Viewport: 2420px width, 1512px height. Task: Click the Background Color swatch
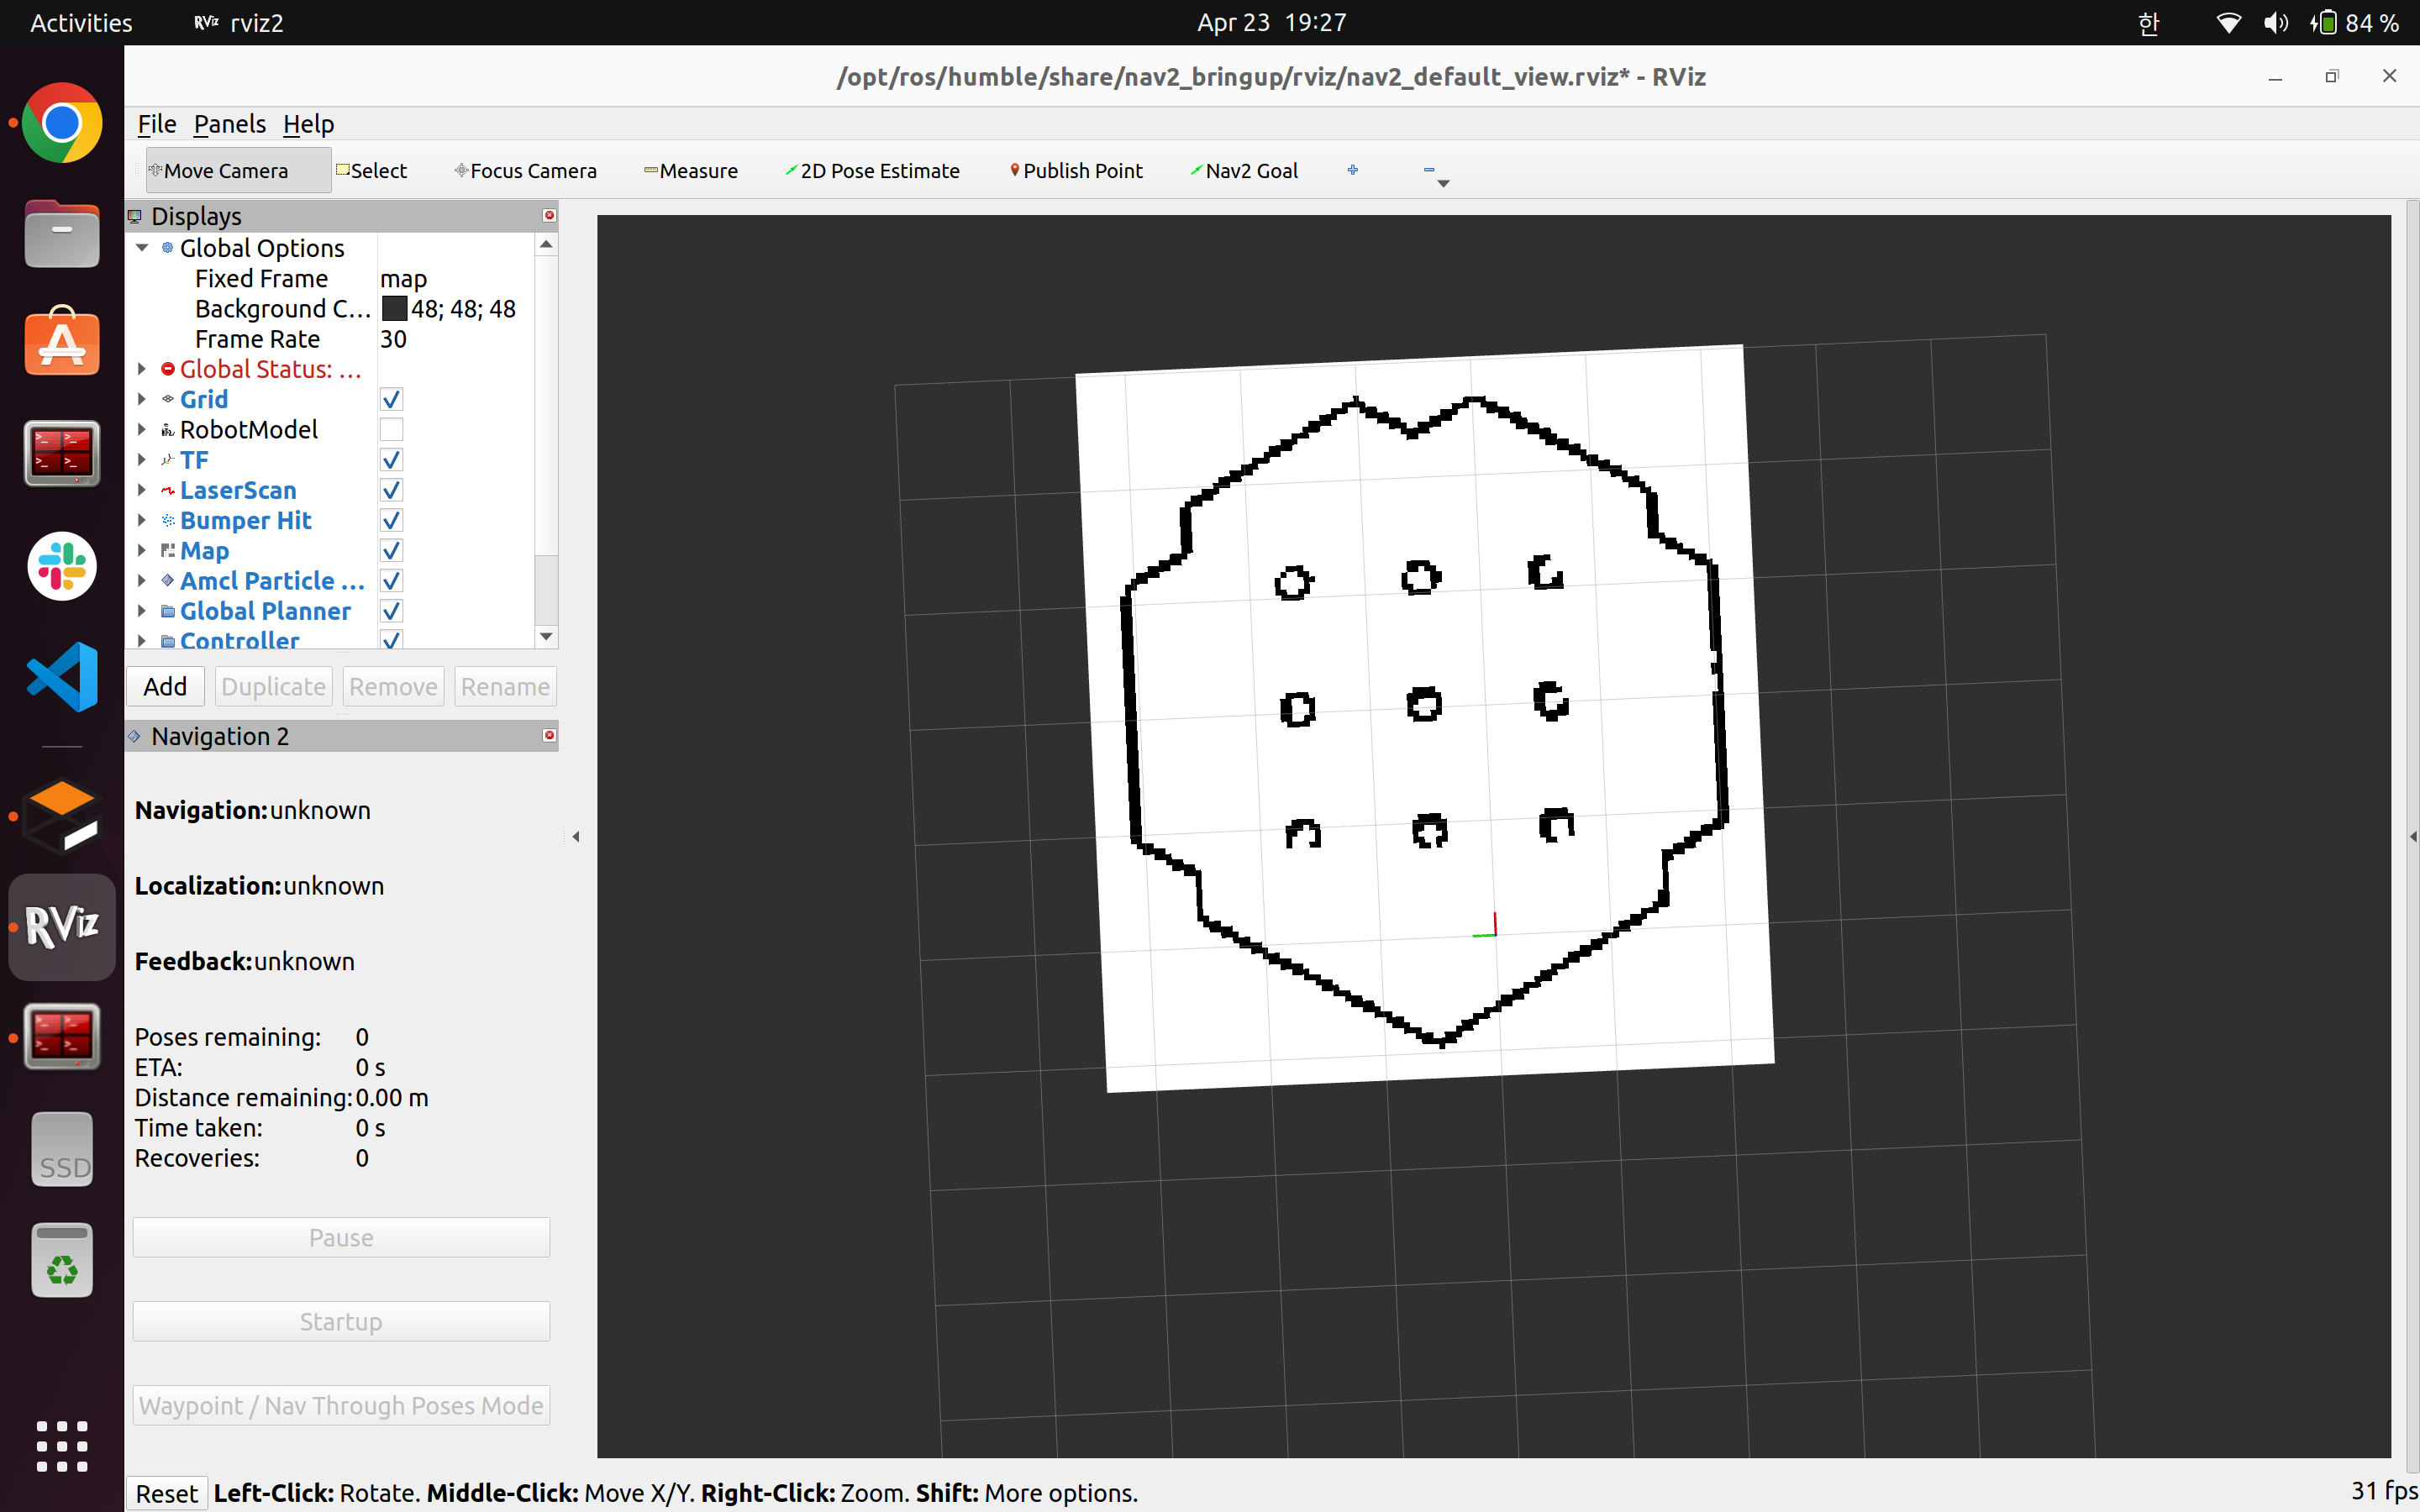(x=395, y=309)
